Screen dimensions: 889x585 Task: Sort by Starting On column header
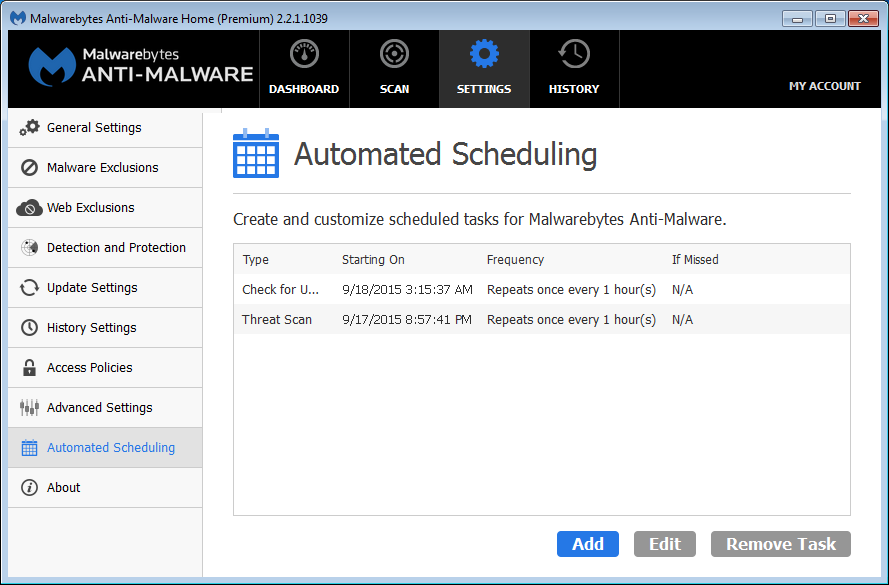[x=373, y=260]
